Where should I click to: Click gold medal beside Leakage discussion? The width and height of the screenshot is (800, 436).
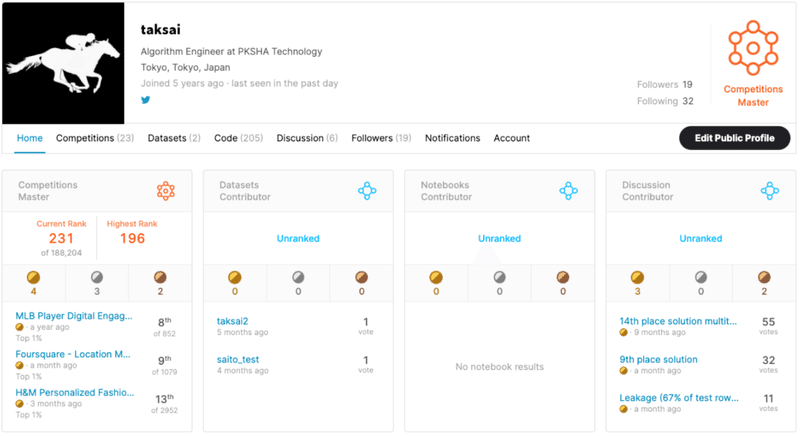pos(623,409)
